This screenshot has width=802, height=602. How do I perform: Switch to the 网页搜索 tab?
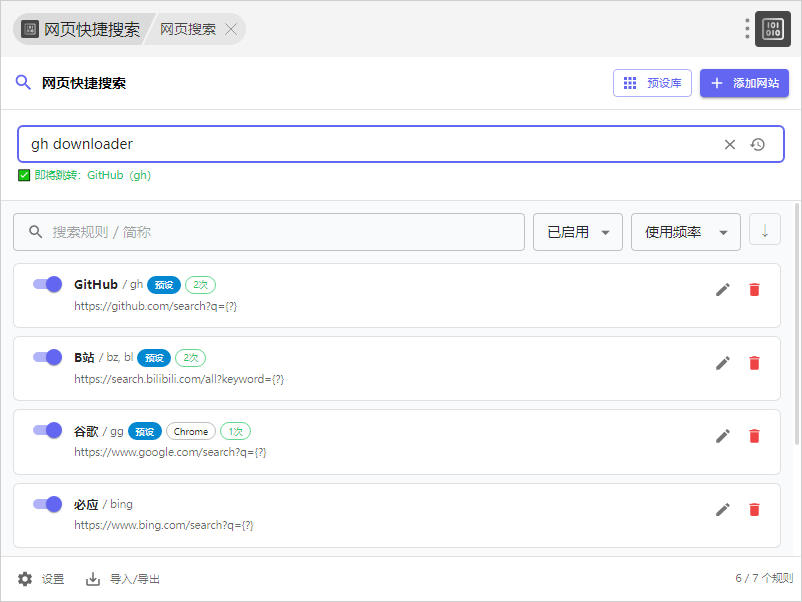pos(188,29)
